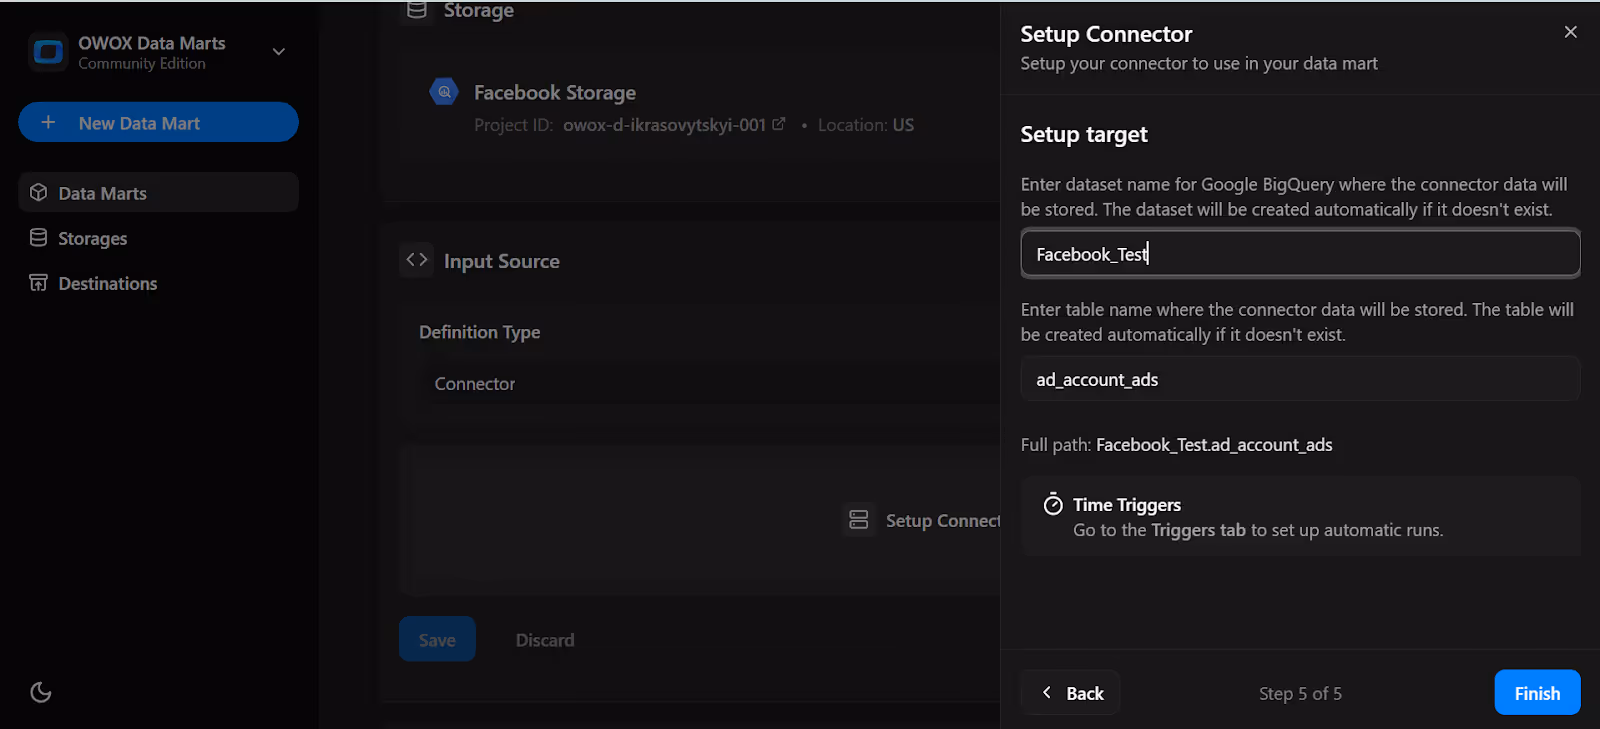
Task: Click the Time Triggers heading
Action: (x=1127, y=504)
